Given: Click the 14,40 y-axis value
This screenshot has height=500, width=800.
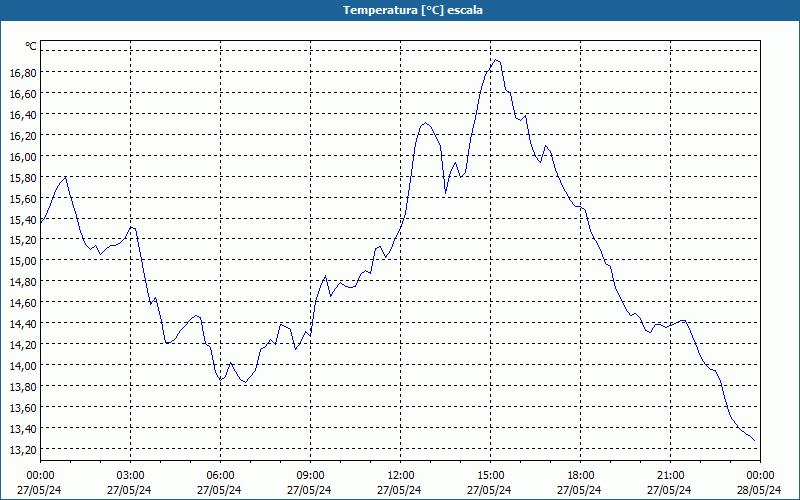Looking at the screenshot, I should pos(23,324).
